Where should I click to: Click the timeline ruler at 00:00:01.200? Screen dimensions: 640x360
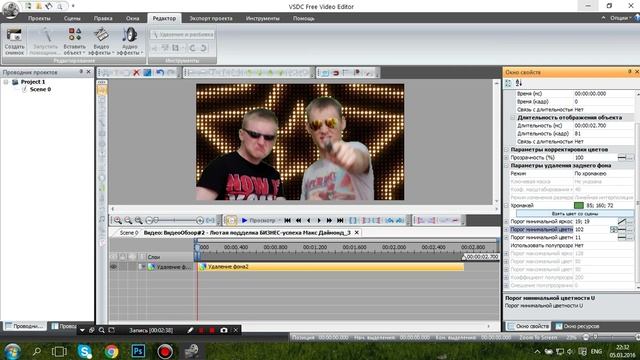(315, 247)
